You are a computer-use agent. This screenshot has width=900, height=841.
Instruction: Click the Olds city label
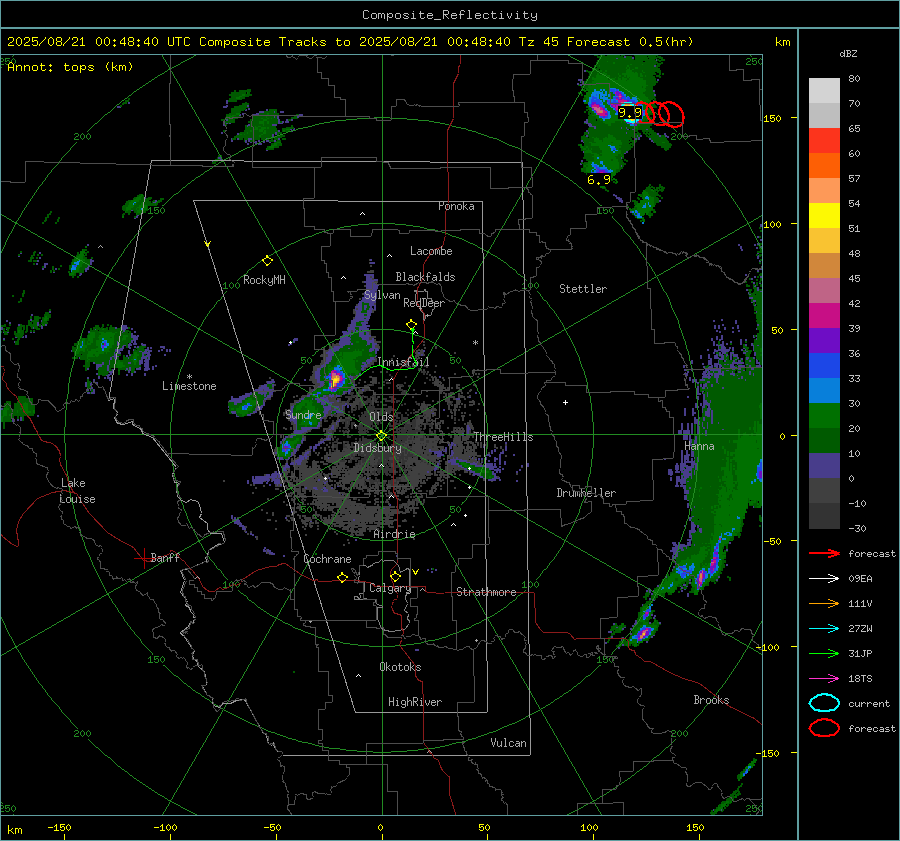pos(381,417)
